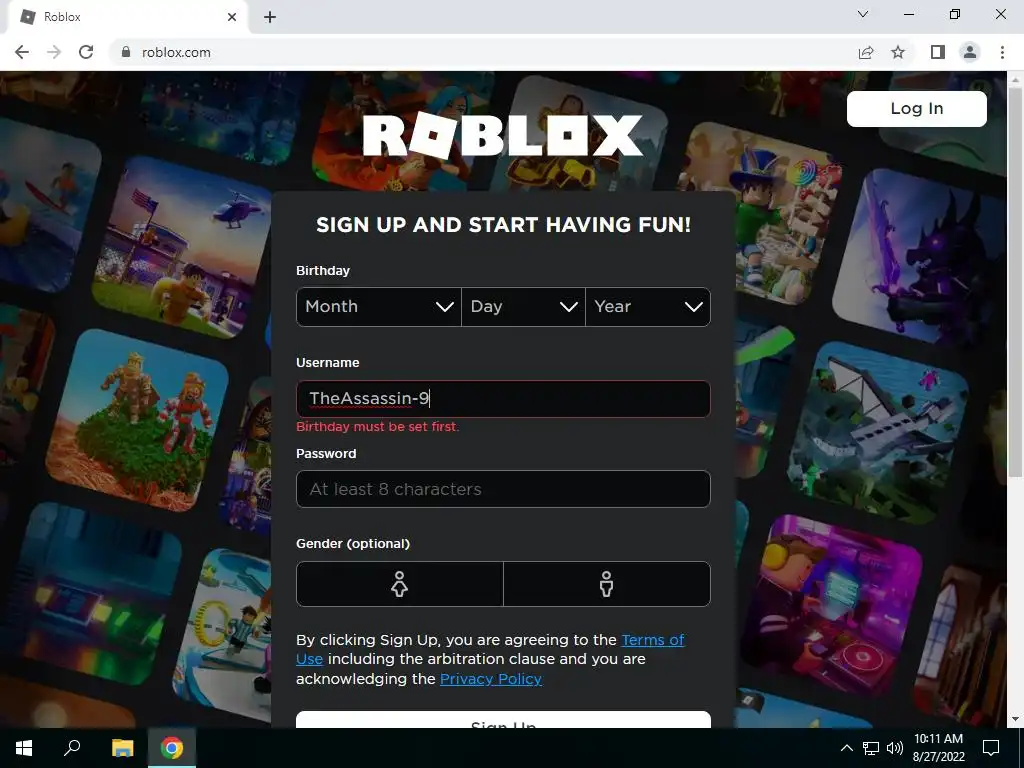Click the ROBLOX logo
The image size is (1024, 768).
pyautogui.click(x=503, y=136)
